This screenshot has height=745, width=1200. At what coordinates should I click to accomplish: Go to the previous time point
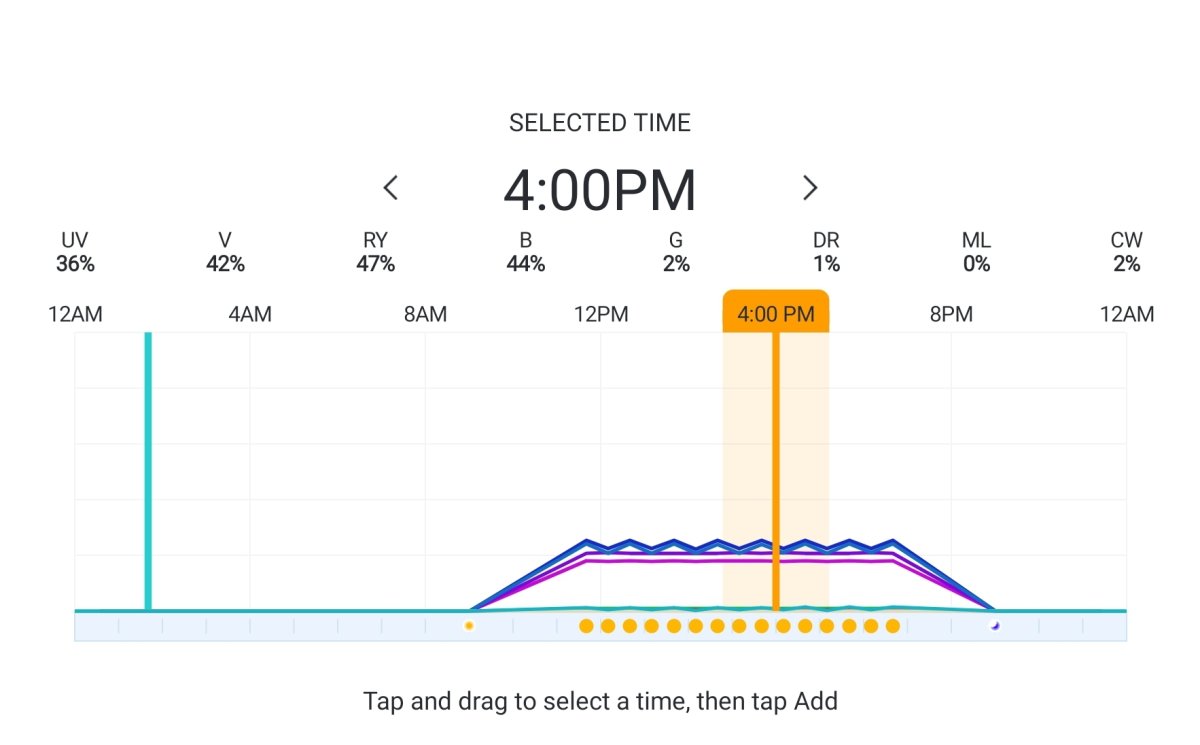click(x=391, y=187)
